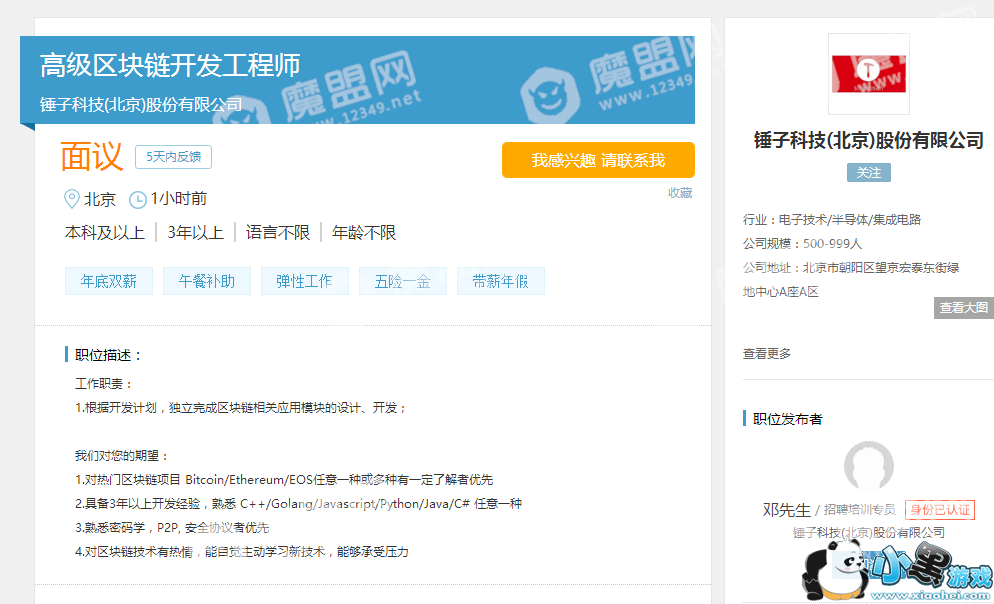The image size is (994, 604).
Task: Click the orange 我感兴趣 请联系我 button
Action: (x=598, y=160)
